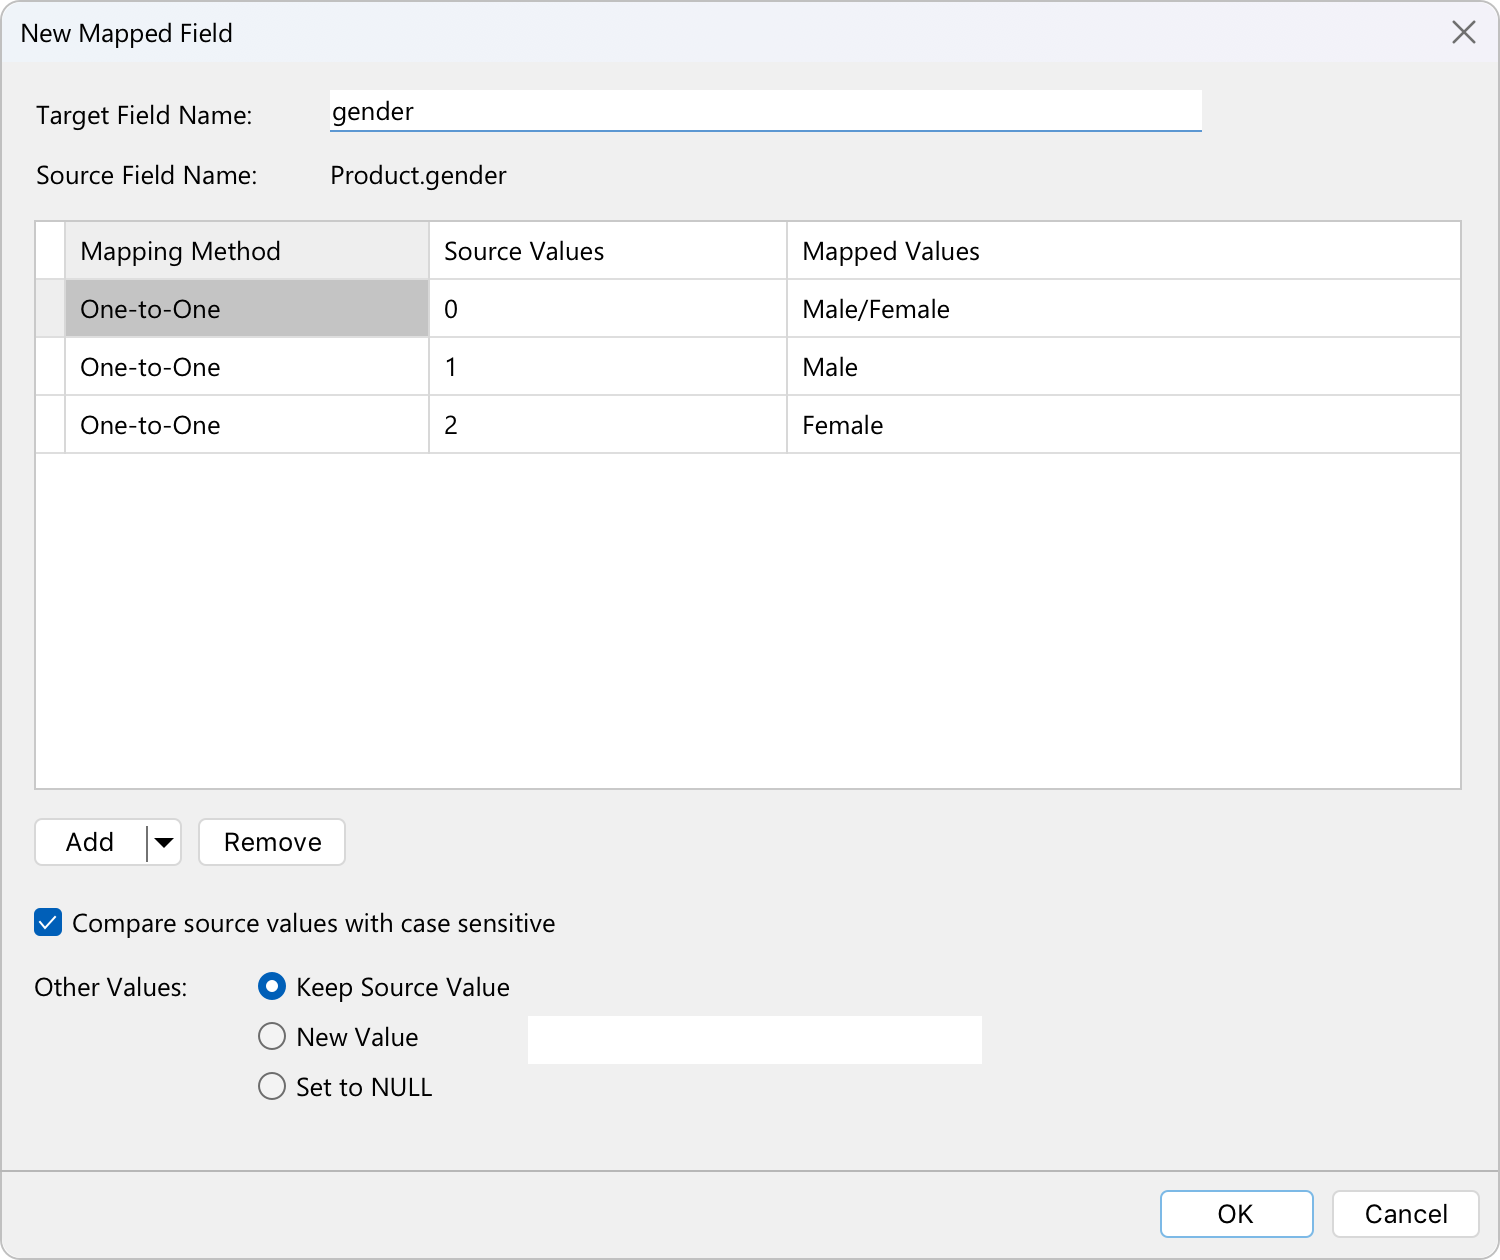Click the Mapped Values column header
Image resolution: width=1500 pixels, height=1260 pixels.
1122,251
